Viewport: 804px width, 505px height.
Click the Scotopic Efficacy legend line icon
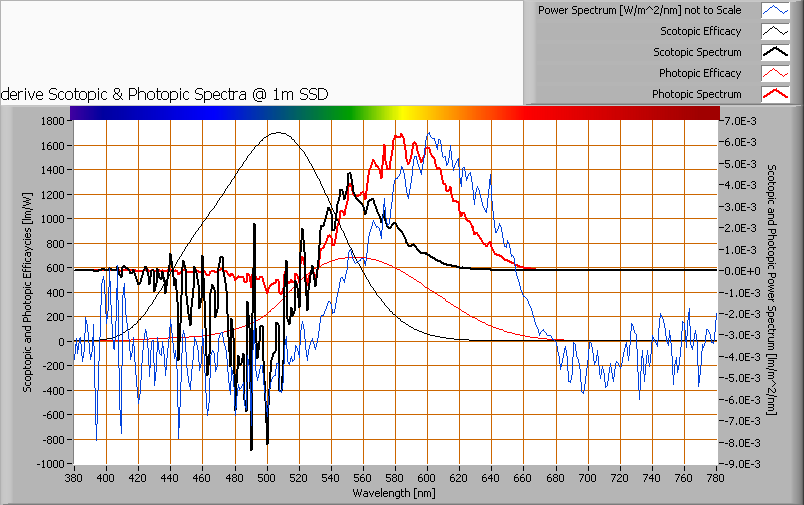point(775,32)
